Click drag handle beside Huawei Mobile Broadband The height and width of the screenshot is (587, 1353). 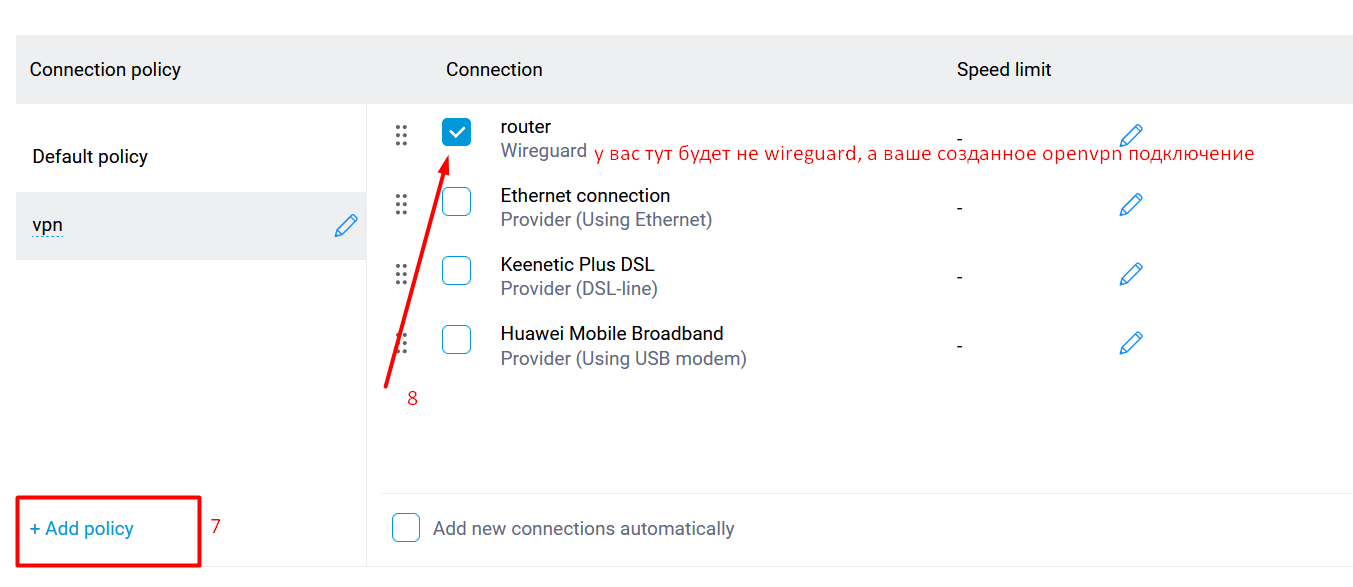point(401,343)
